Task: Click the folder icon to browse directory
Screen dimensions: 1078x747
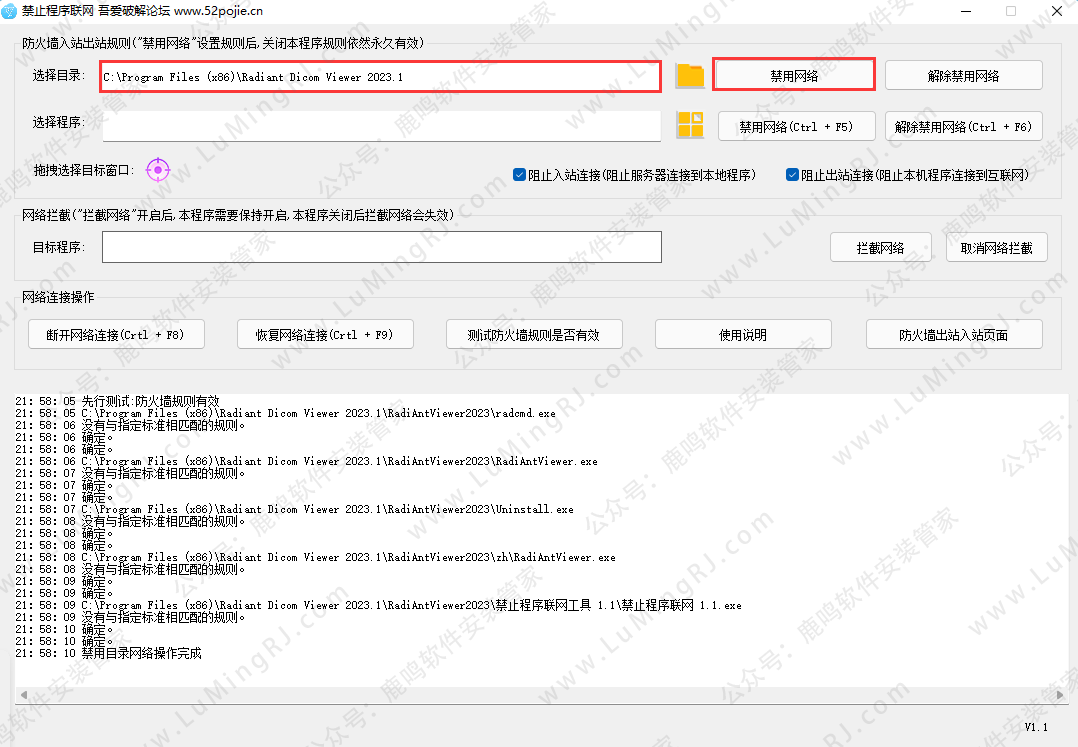Action: [x=690, y=76]
